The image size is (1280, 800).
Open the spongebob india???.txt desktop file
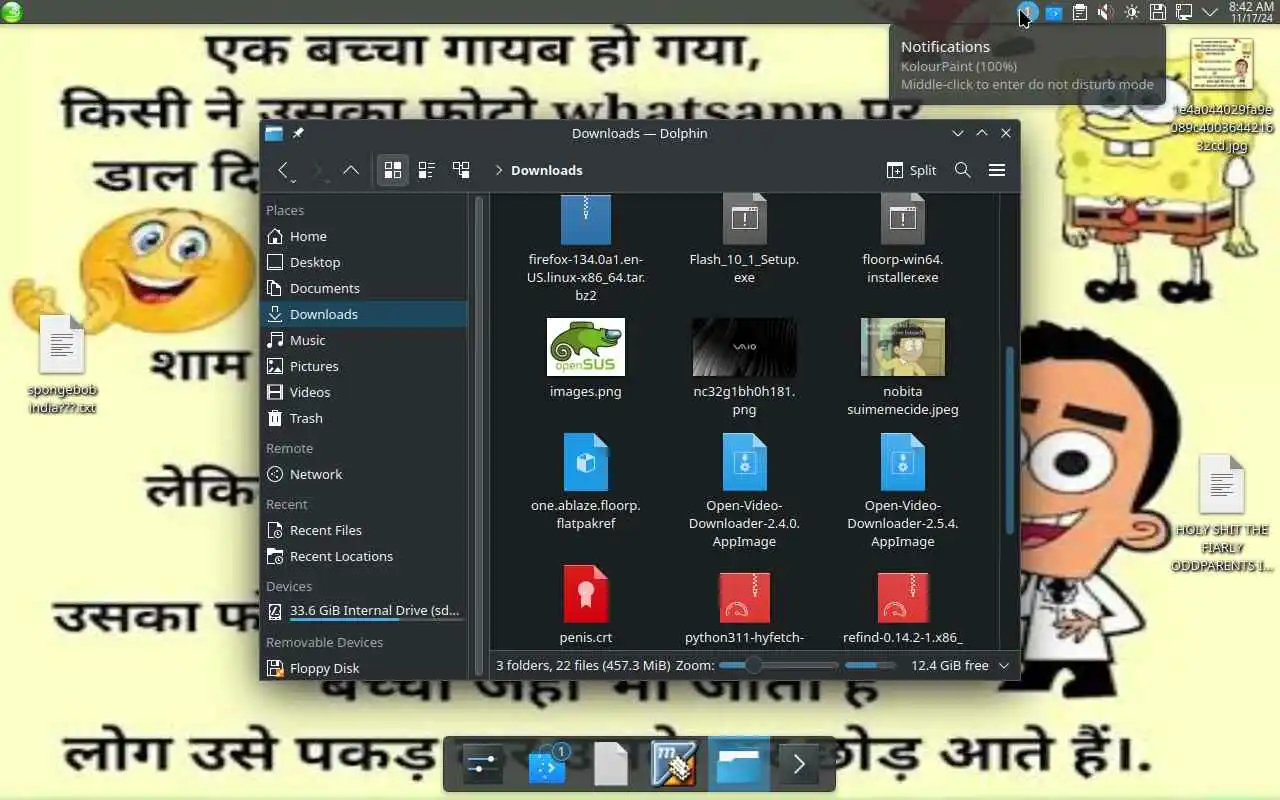62,364
